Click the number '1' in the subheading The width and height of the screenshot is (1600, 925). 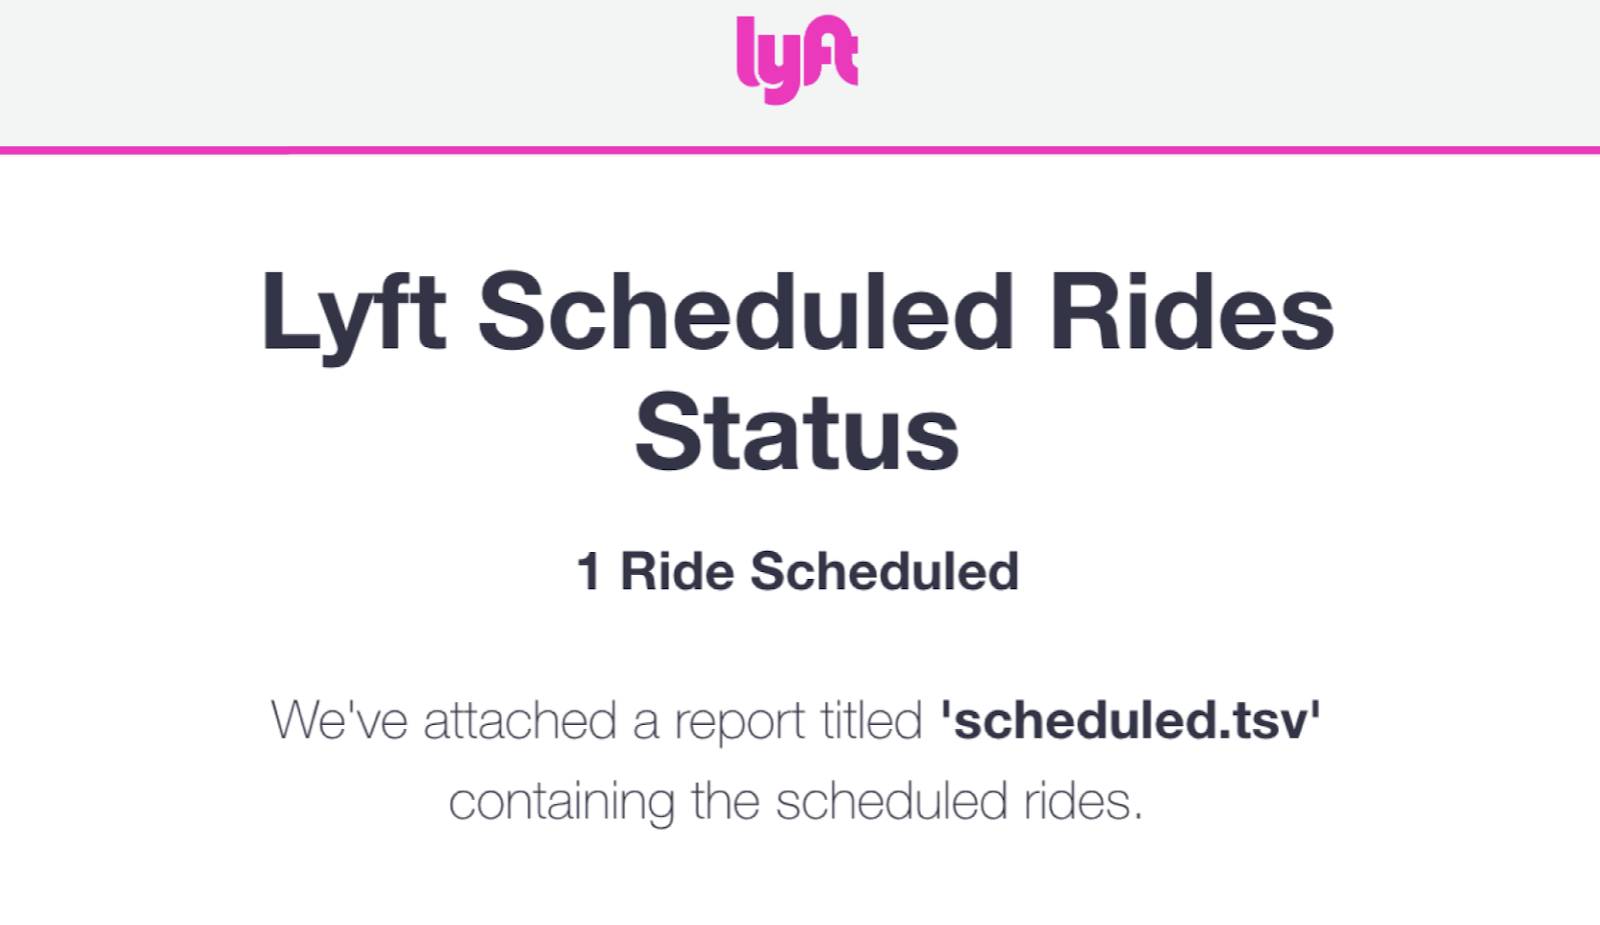click(588, 572)
